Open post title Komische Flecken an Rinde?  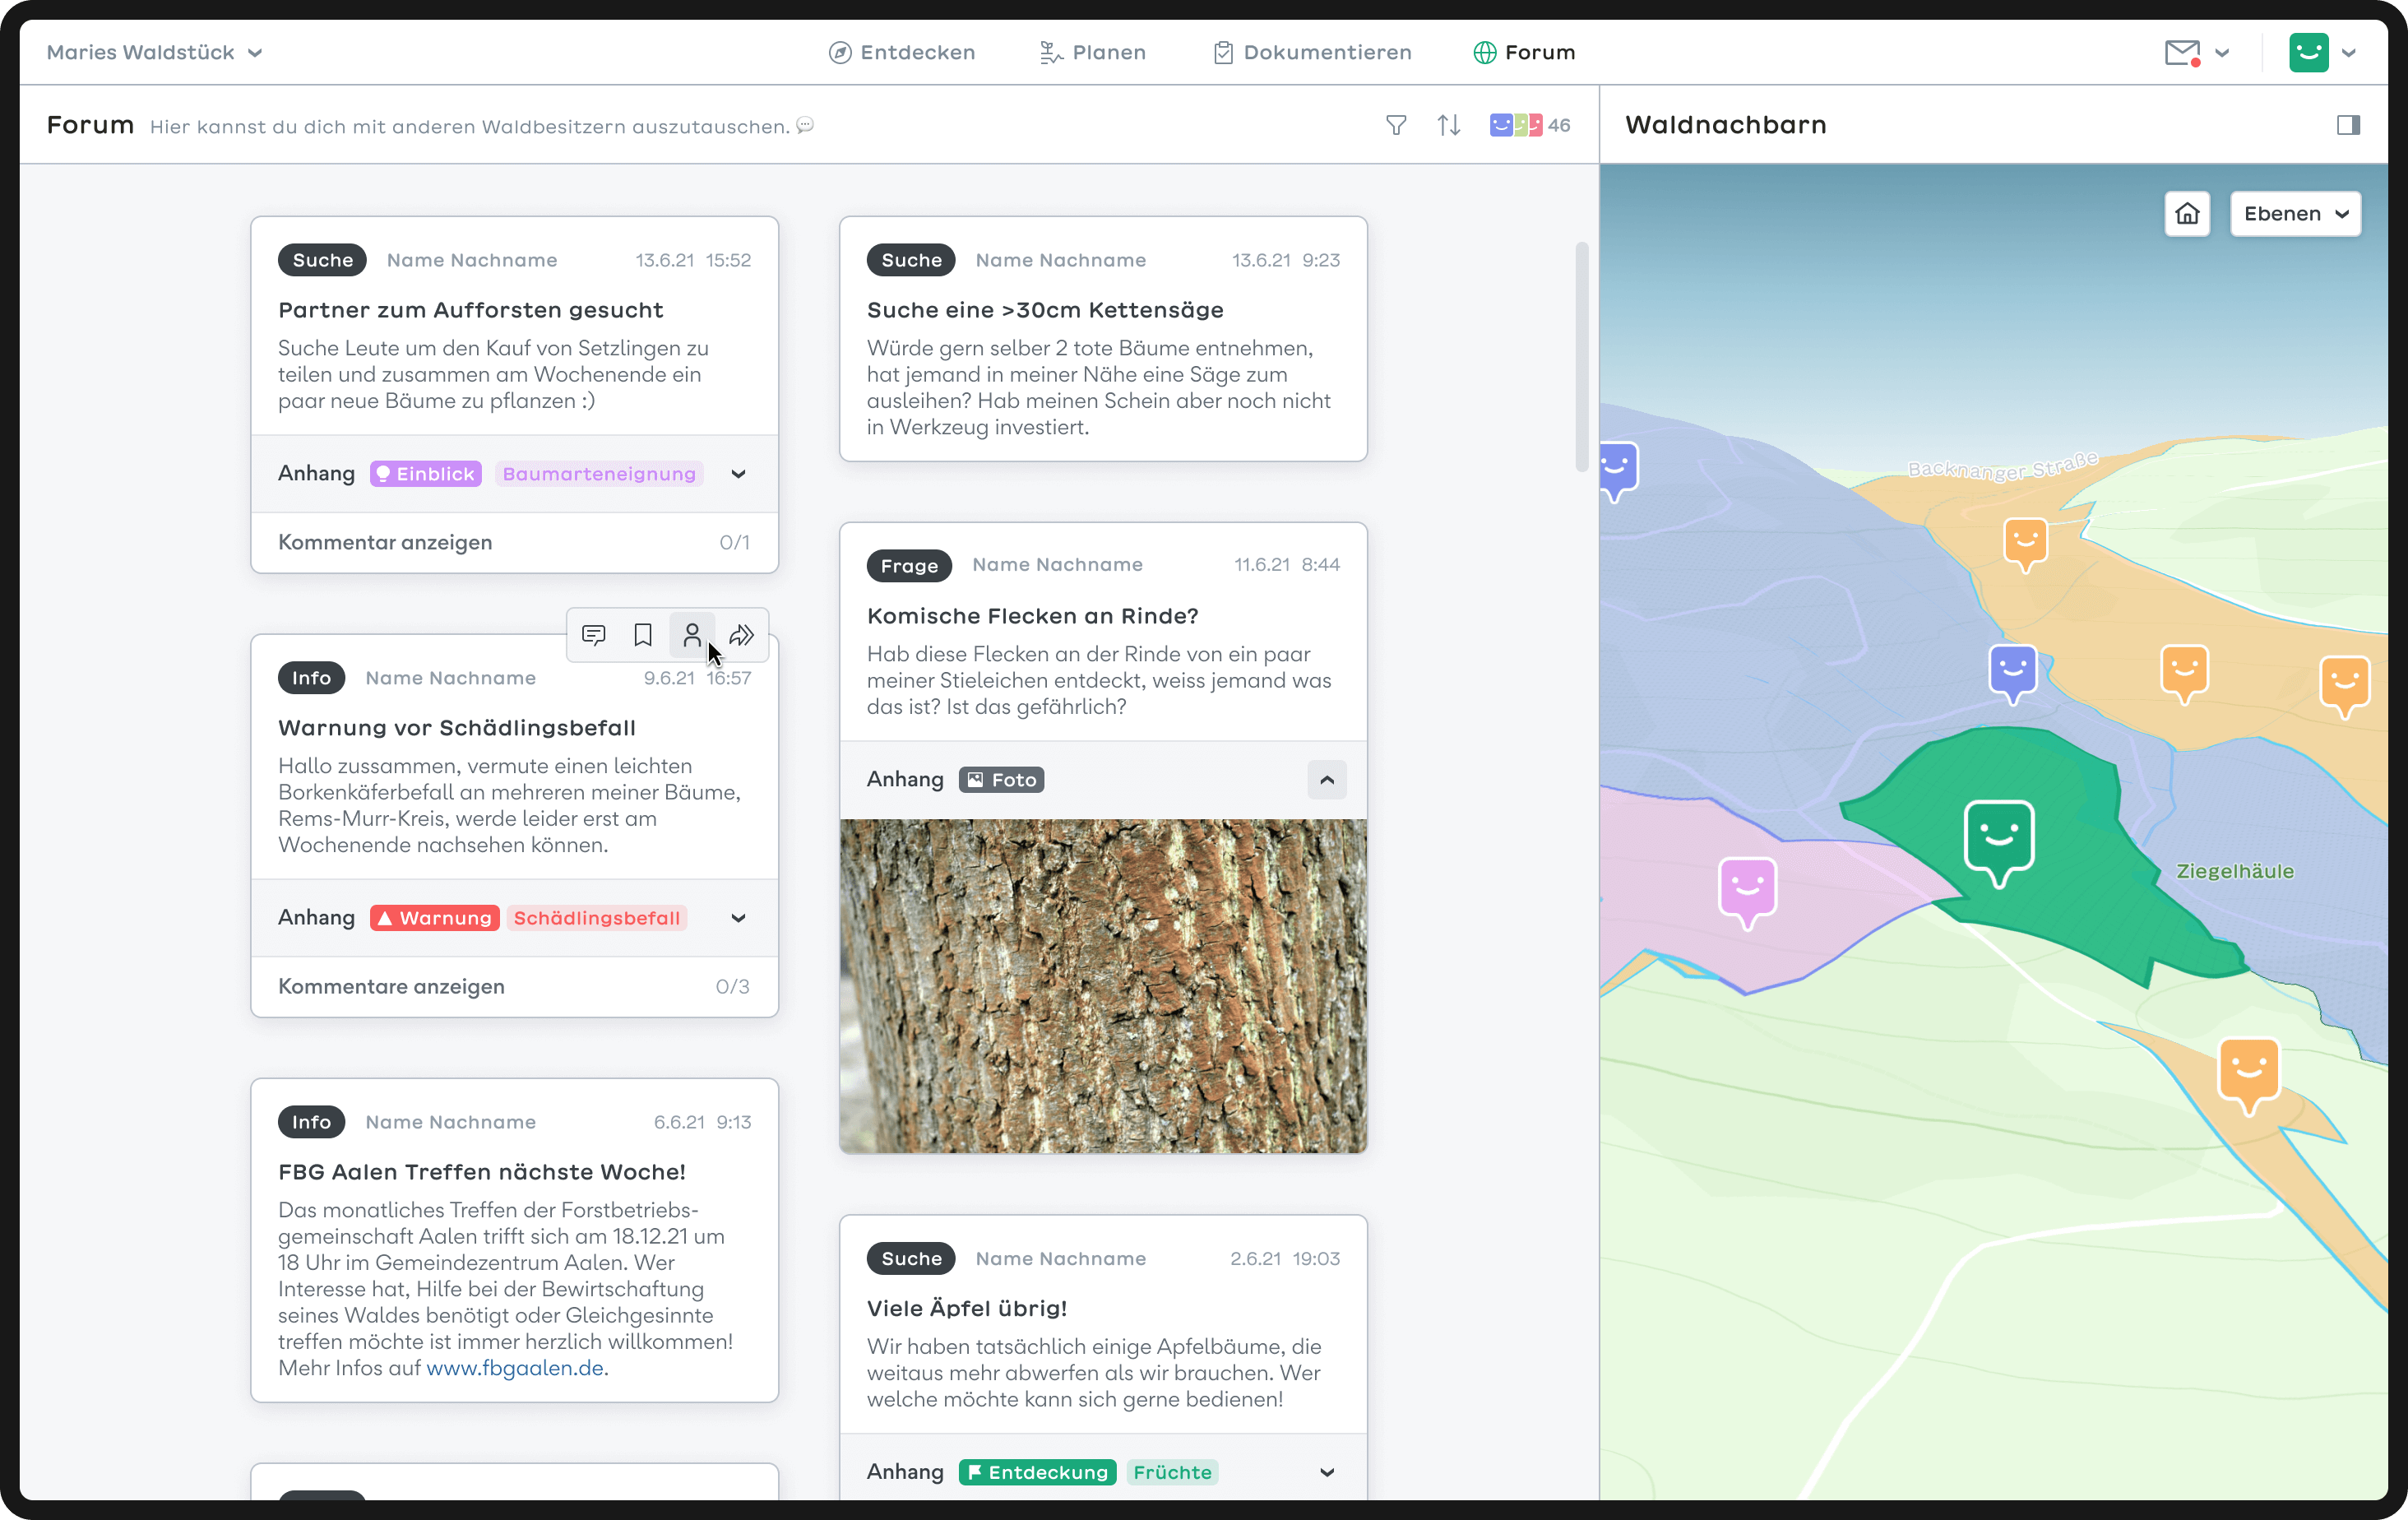pos(1032,616)
